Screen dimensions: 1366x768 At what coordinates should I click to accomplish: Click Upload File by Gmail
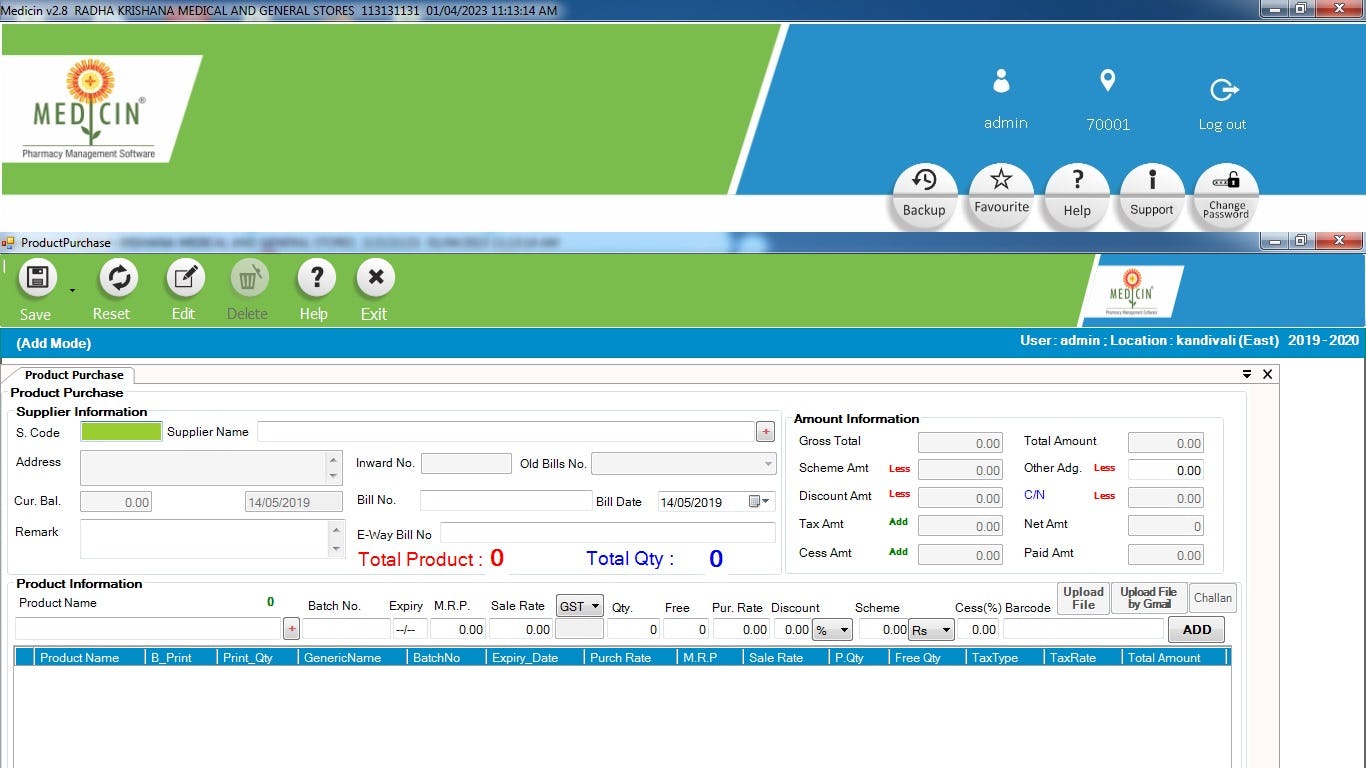click(x=1148, y=597)
